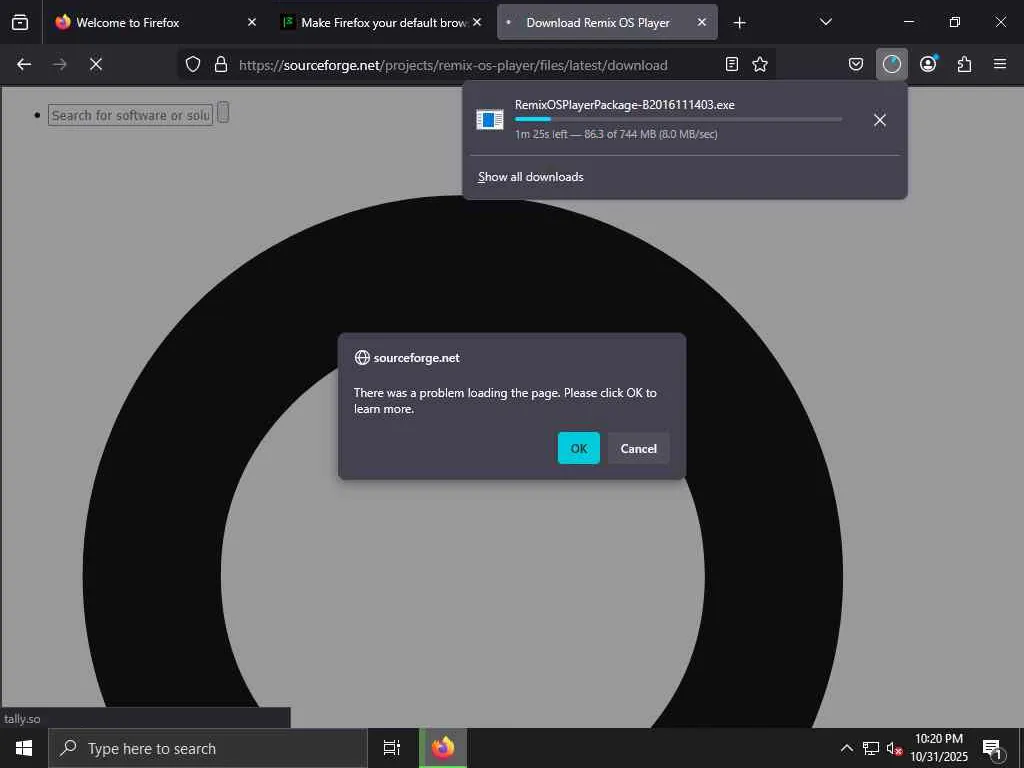Open tracking protection shield icon

click(193, 64)
